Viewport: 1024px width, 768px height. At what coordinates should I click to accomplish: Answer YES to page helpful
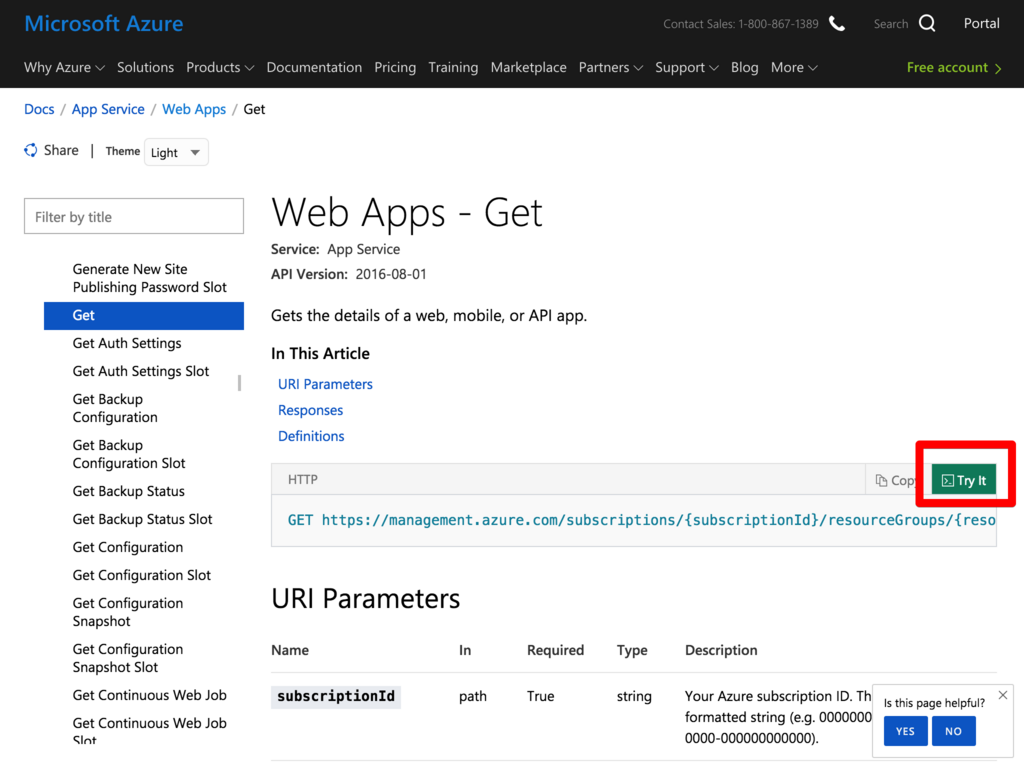[905, 731]
